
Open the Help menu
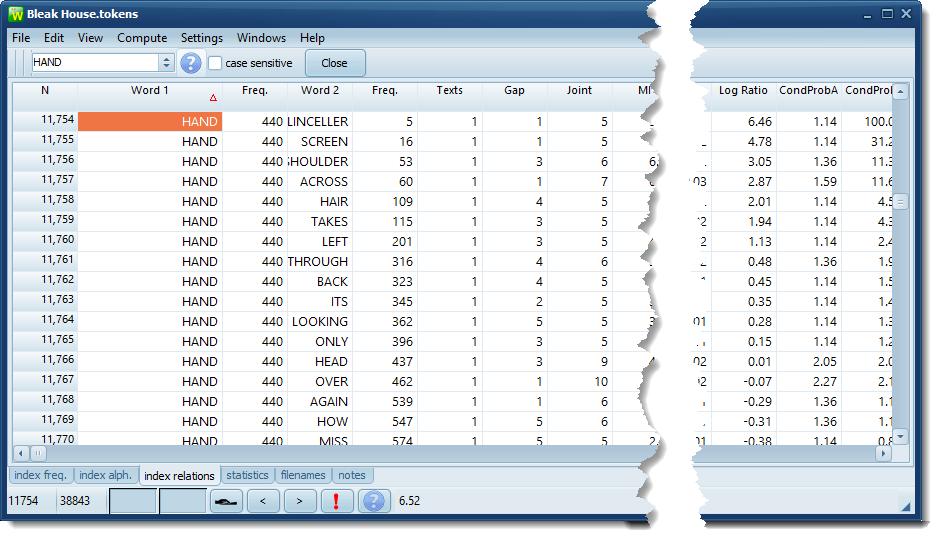pos(312,38)
